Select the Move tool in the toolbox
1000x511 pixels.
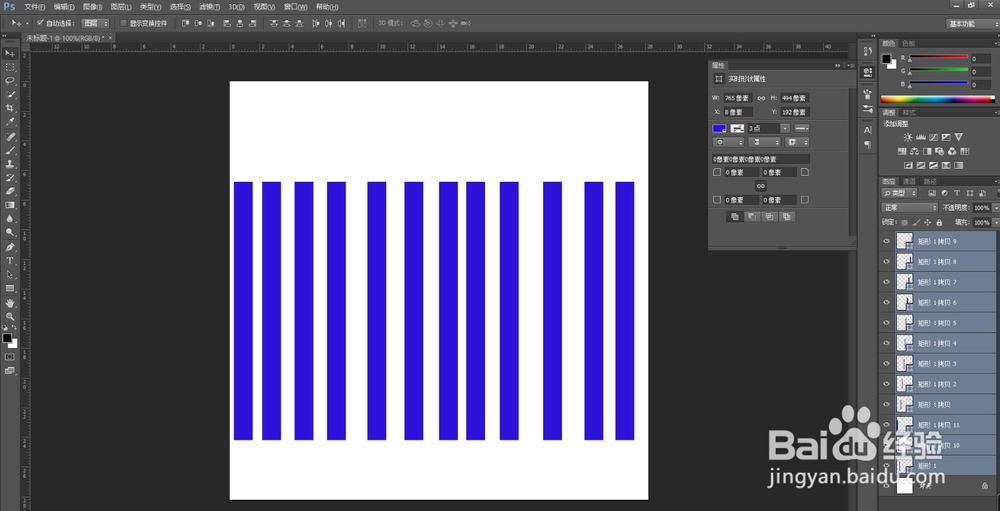(10, 53)
